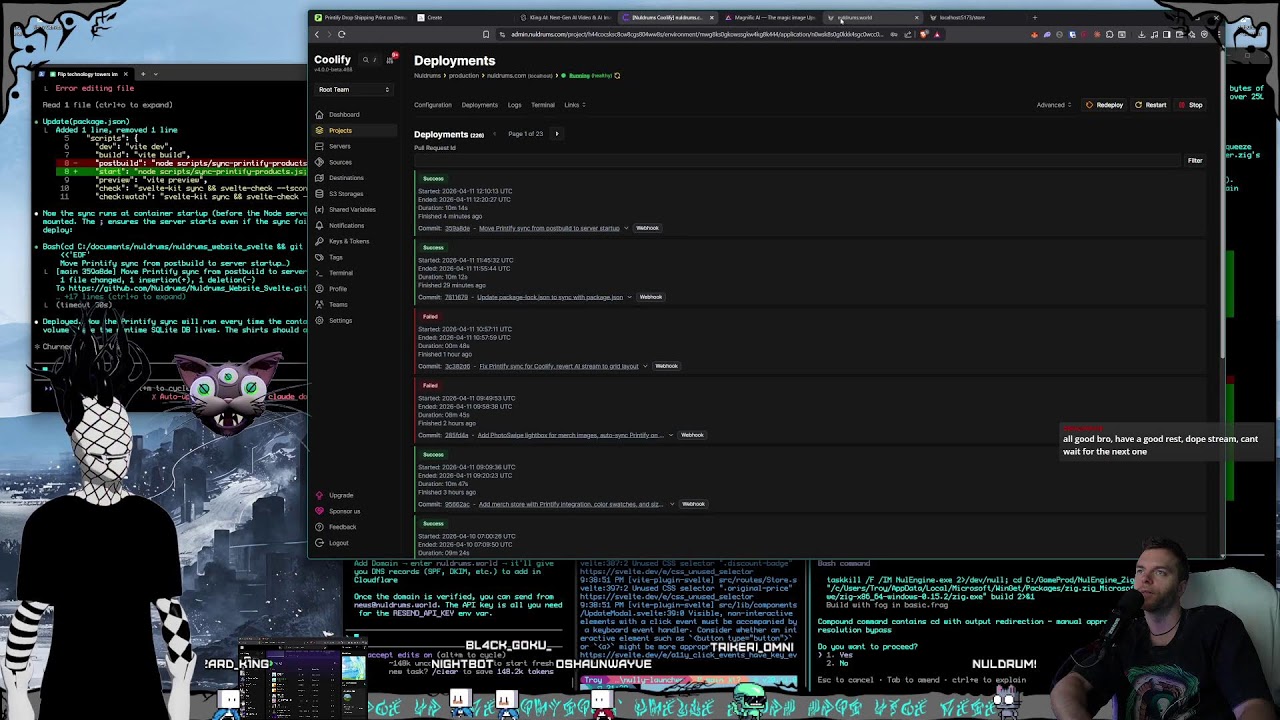Click Sponsor us heart item
This screenshot has height=720, width=1280.
click(344, 511)
